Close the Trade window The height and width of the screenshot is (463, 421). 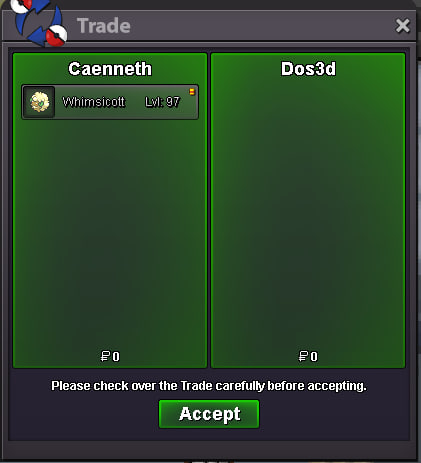tap(402, 25)
